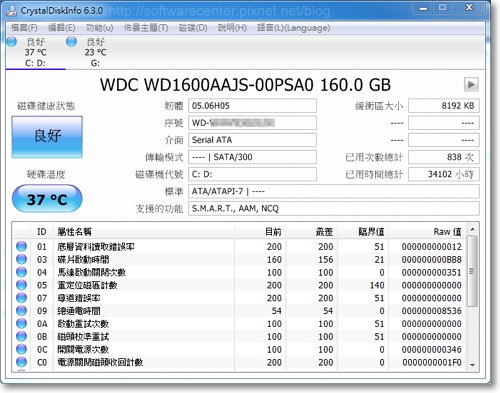The width and height of the screenshot is (500, 393).
Task: Click the Raw 值 column header
Action: (428, 232)
